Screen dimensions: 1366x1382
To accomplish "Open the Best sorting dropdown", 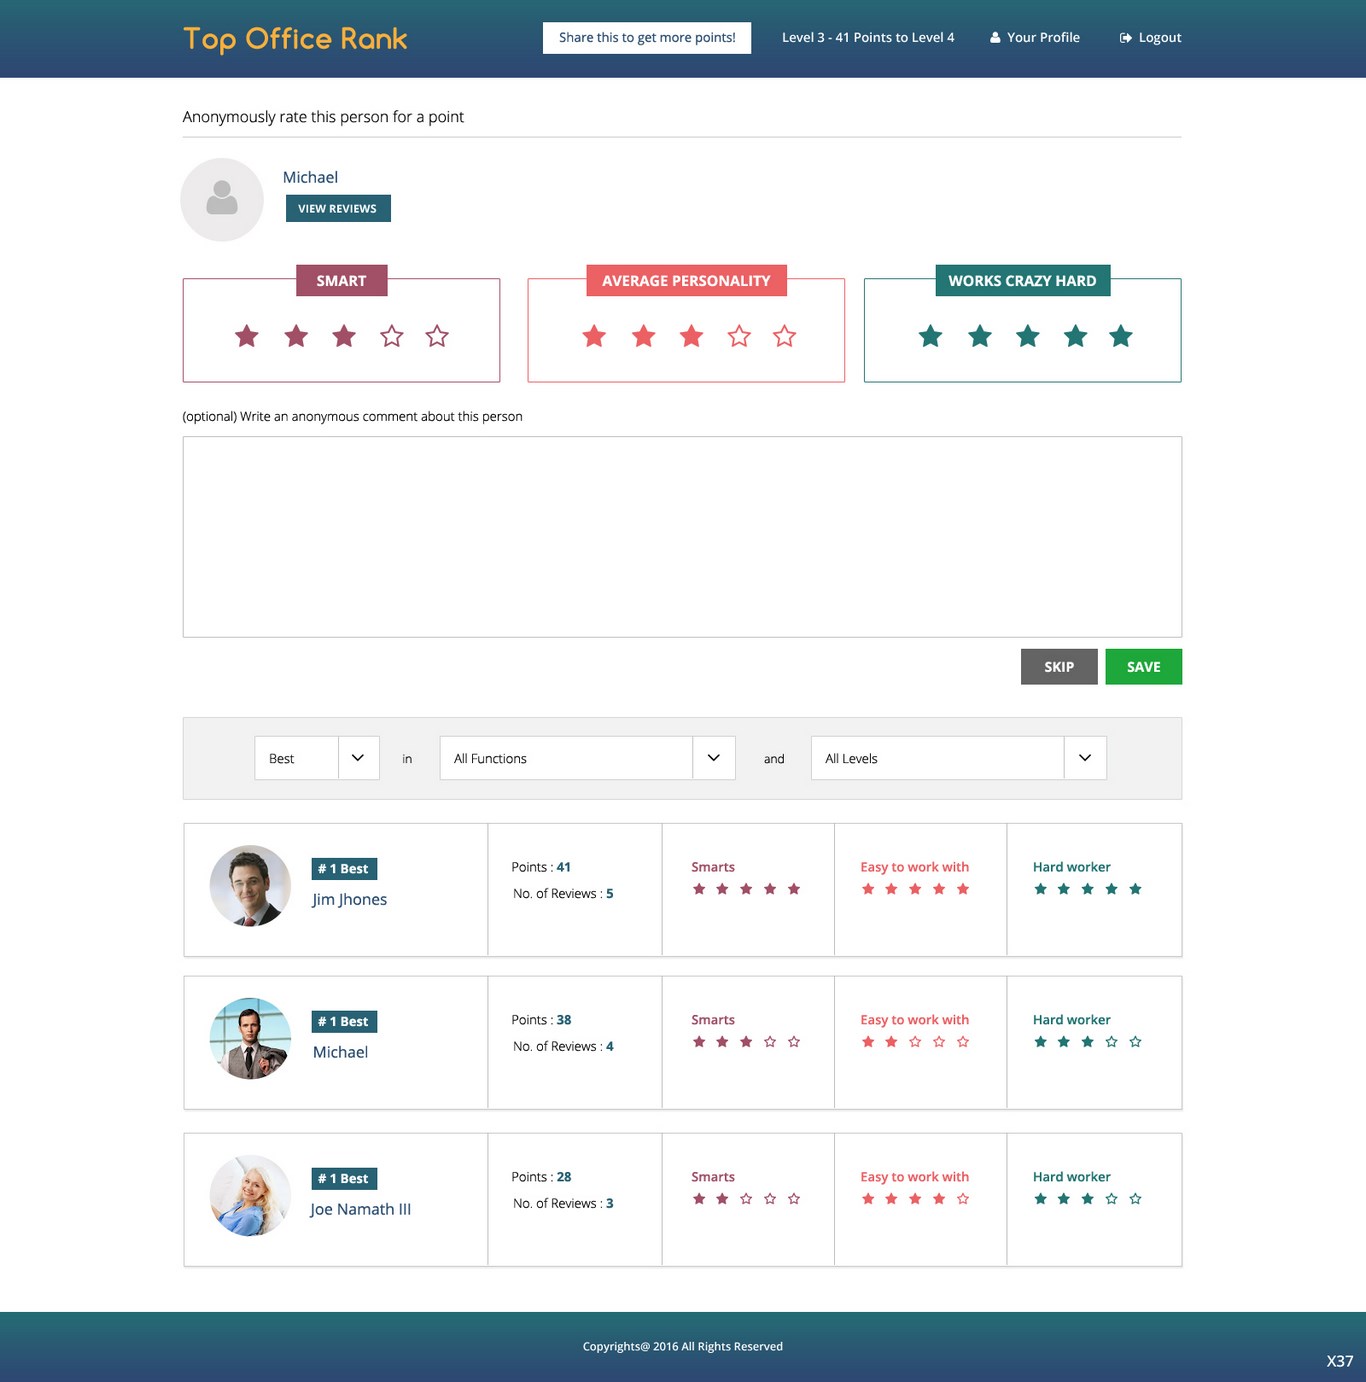I will point(317,758).
